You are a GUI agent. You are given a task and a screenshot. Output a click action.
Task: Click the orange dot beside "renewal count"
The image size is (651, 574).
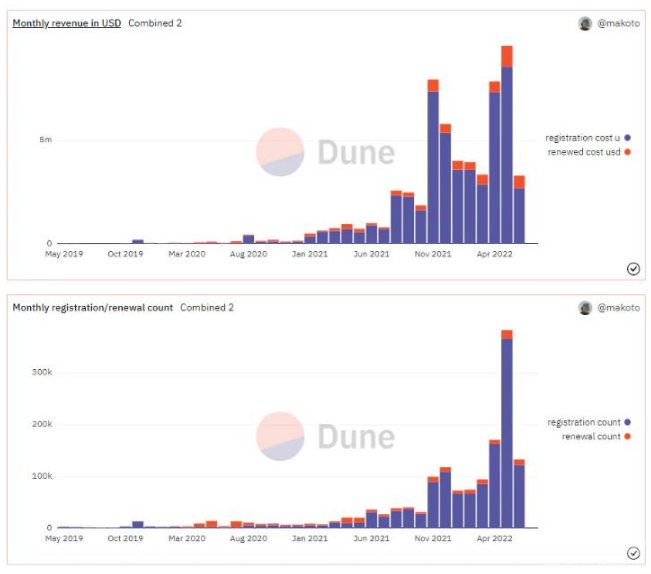(x=628, y=437)
